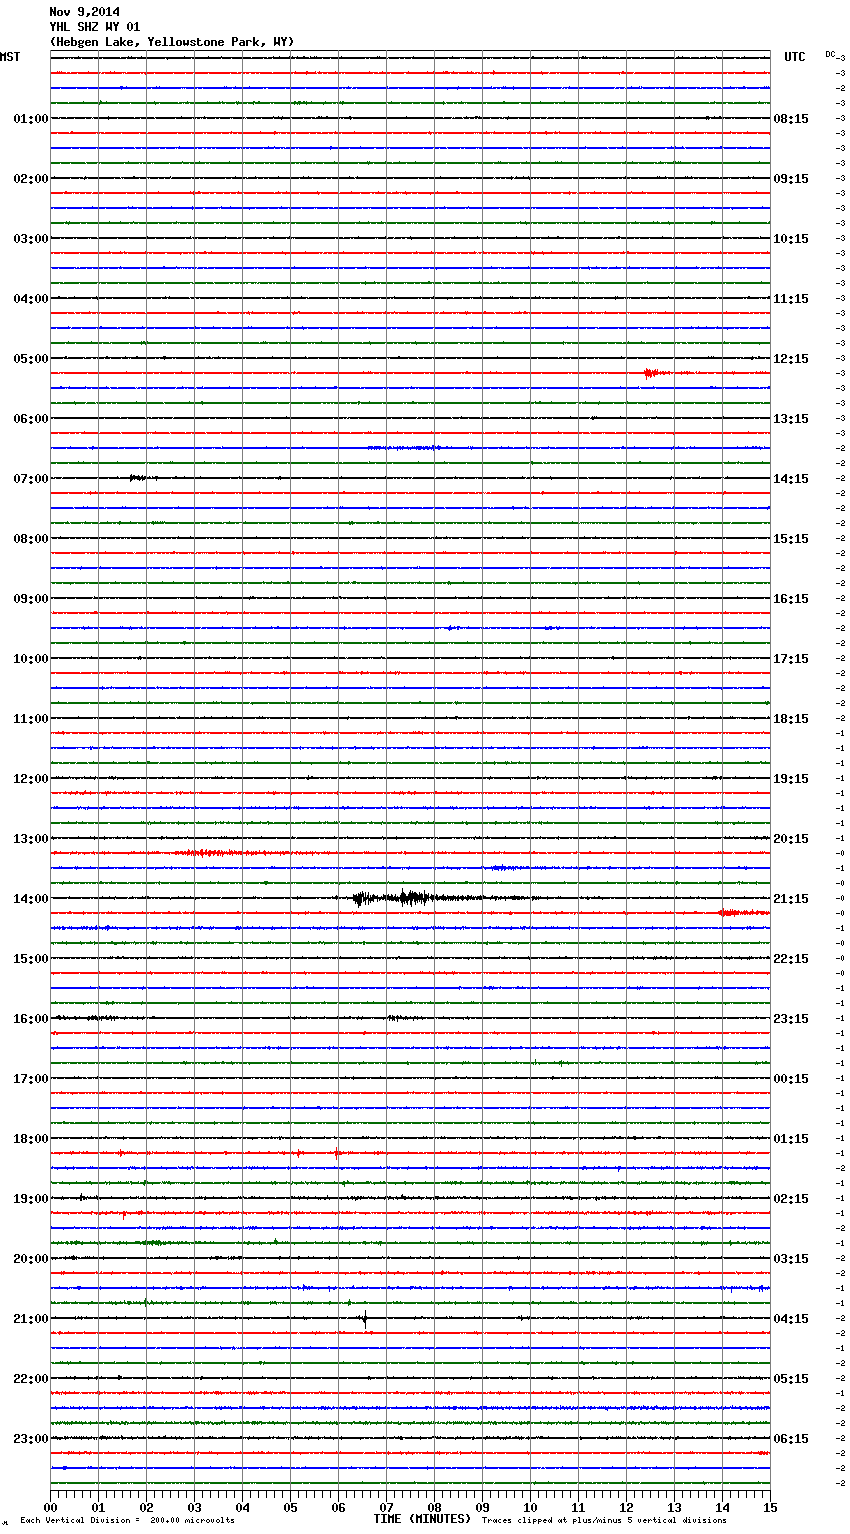Click the '21:00' MST time label

(31, 1319)
